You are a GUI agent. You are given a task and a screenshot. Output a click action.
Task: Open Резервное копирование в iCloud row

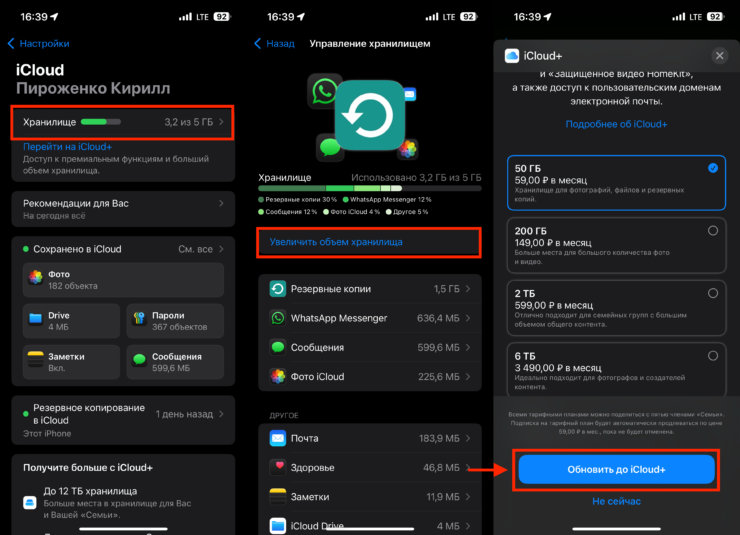pyautogui.click(x=123, y=420)
